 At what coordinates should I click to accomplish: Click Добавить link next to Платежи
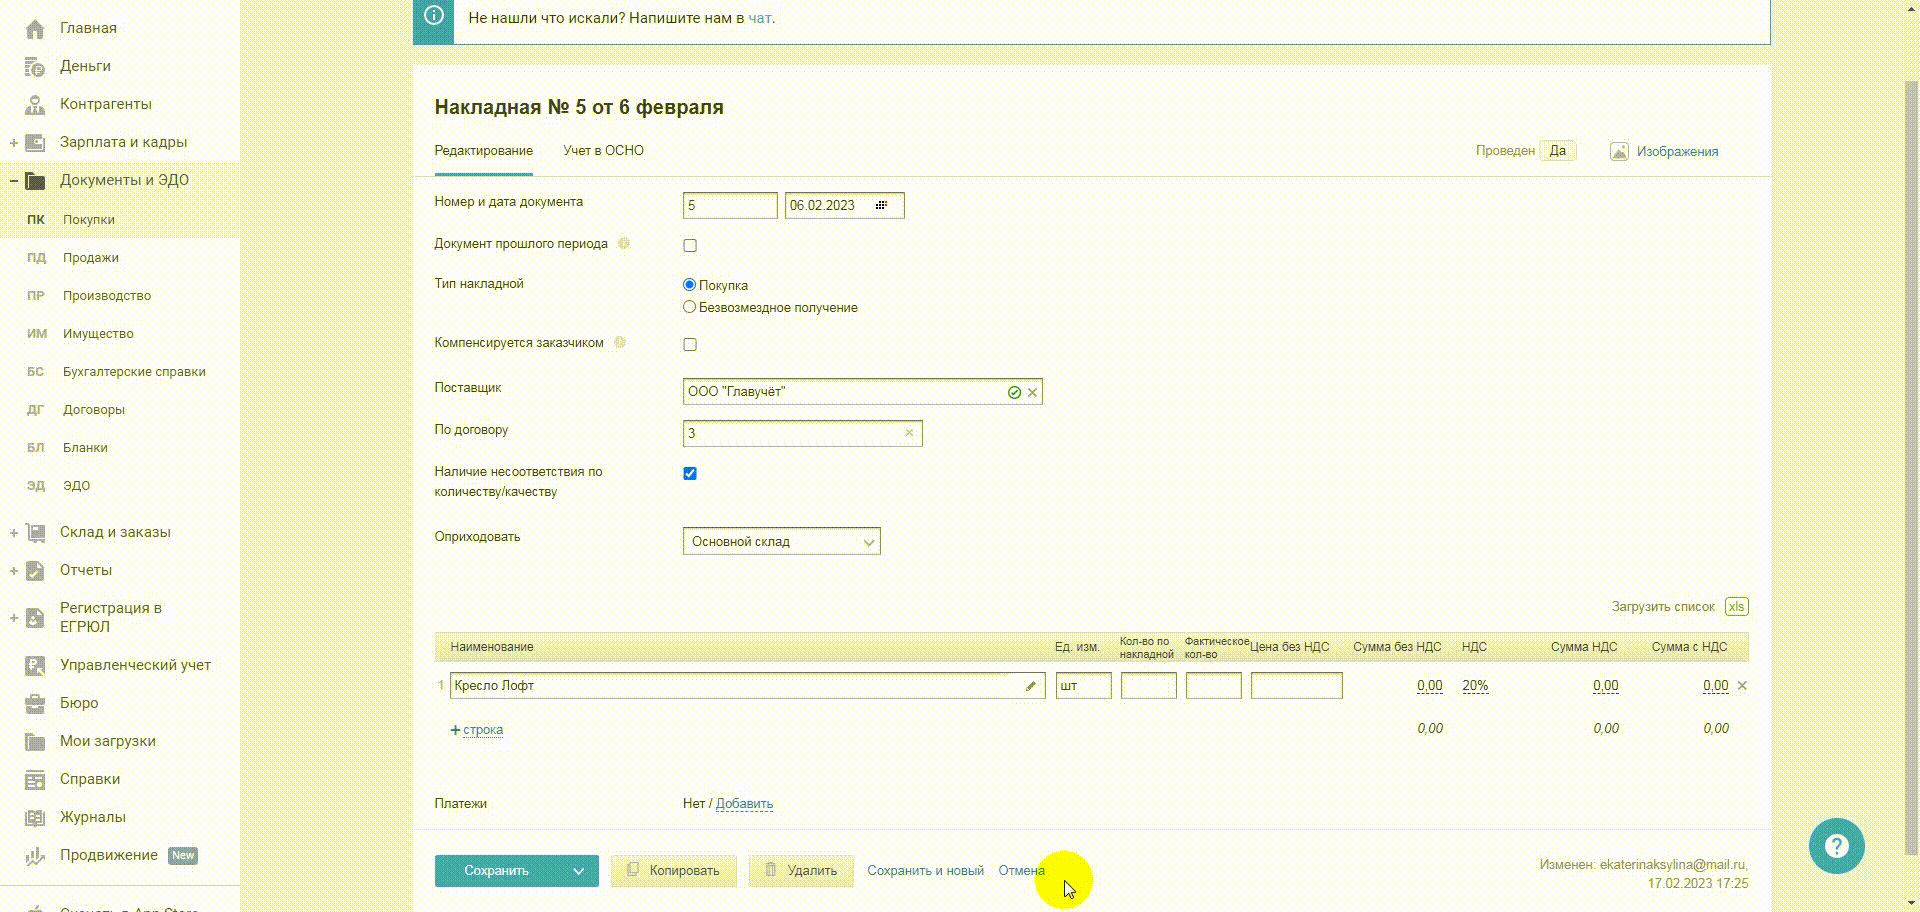(x=744, y=803)
